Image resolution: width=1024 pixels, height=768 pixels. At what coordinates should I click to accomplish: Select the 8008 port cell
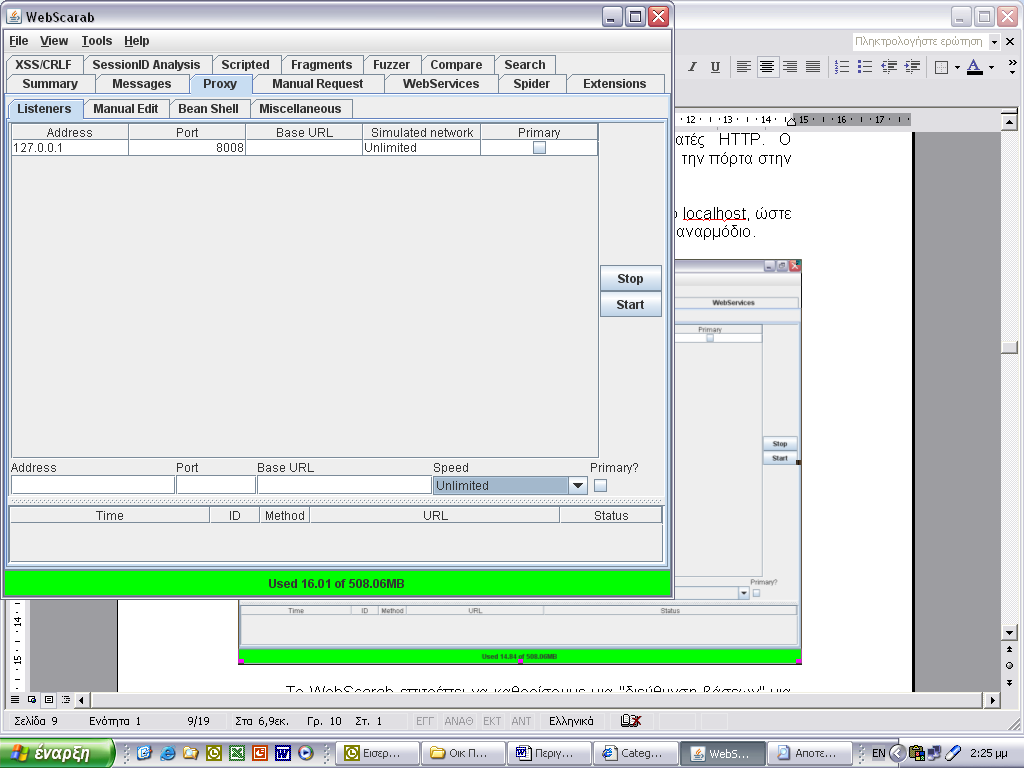tap(187, 148)
